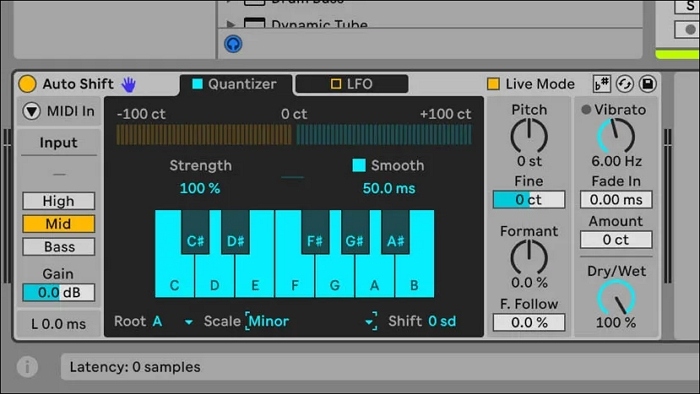Image resolution: width=700 pixels, height=394 pixels.
Task: Toggle the Quantizer enable square
Action: click(197, 84)
